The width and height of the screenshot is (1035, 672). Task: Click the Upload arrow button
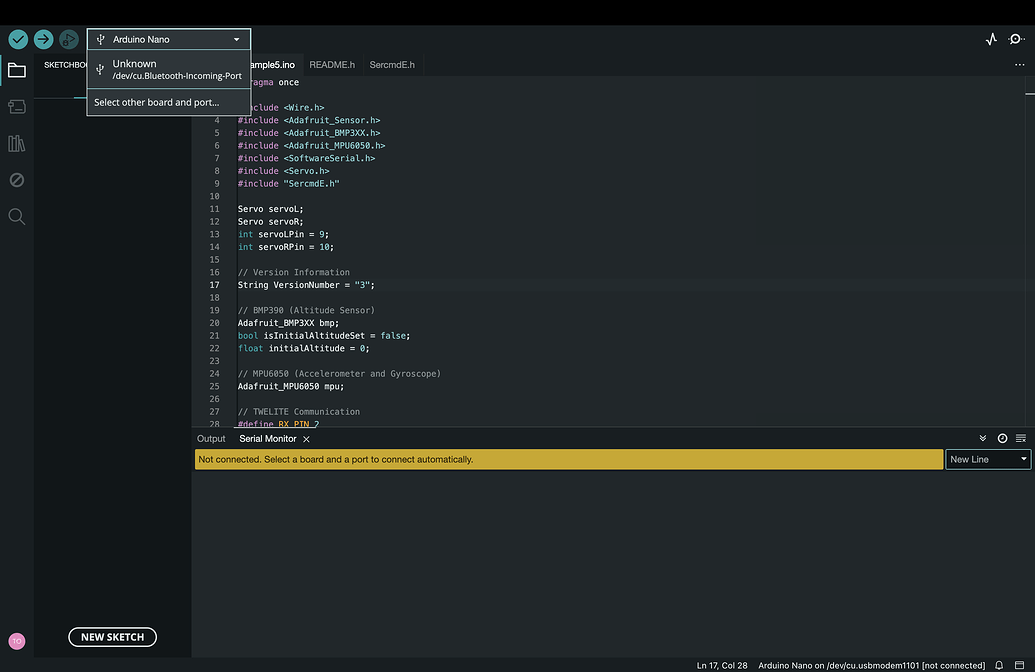pos(43,39)
